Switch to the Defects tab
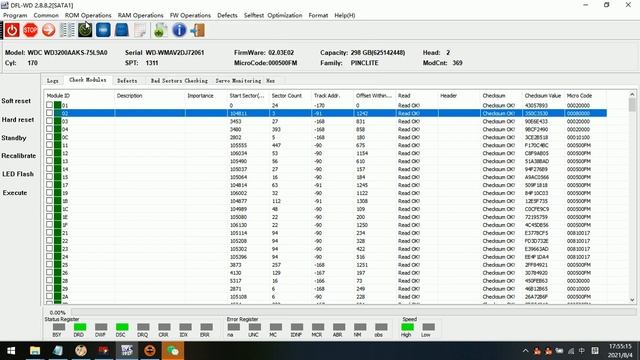Image resolution: width=640 pixels, height=360 pixels. (x=127, y=80)
